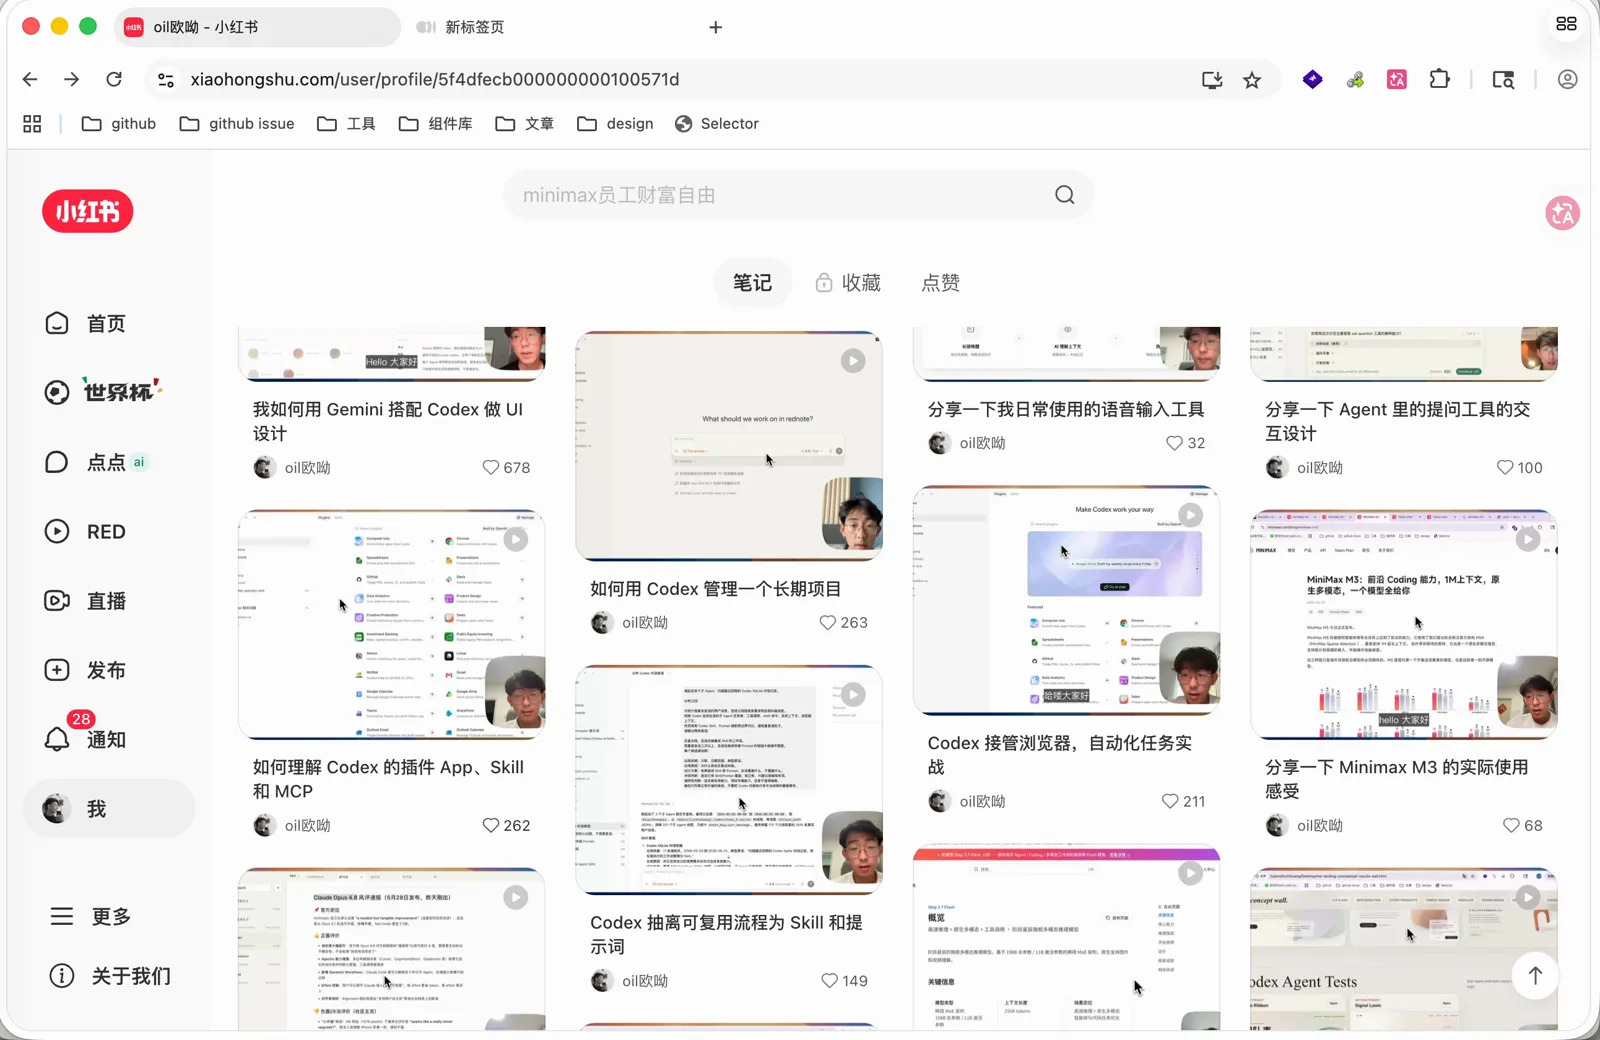Image resolution: width=1600 pixels, height=1040 pixels.
Task: Open github bookmark folder
Action: (119, 123)
